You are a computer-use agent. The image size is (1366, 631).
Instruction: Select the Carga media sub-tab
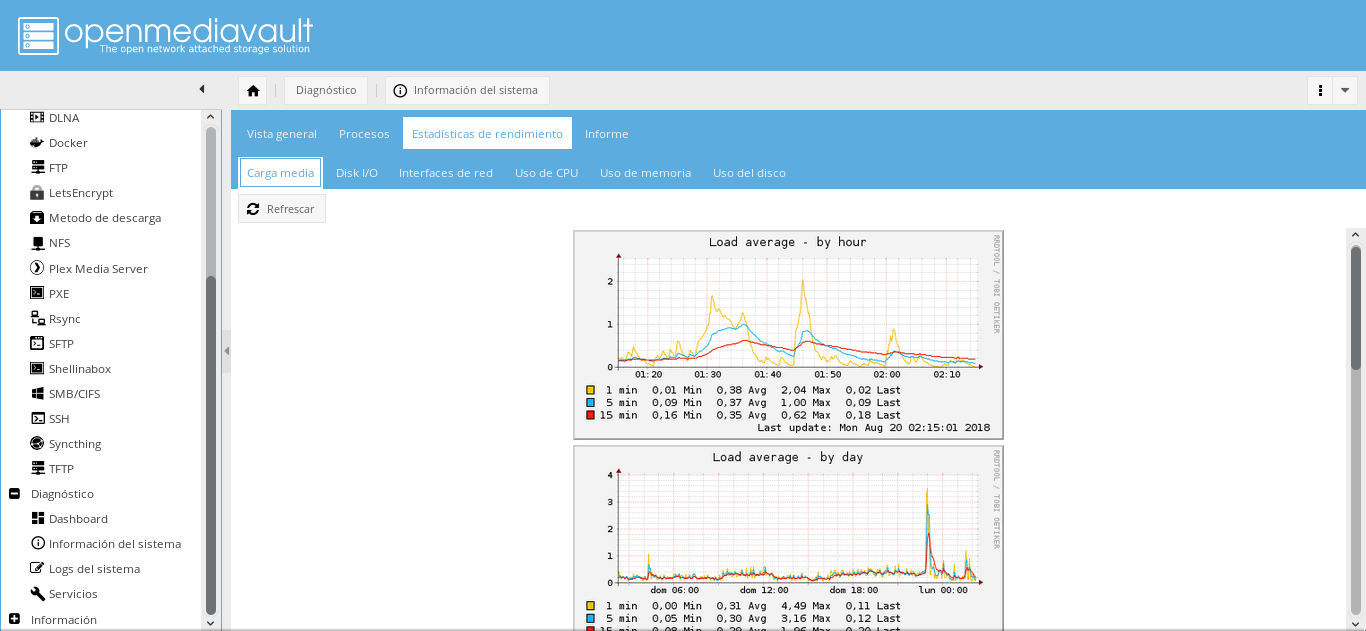coord(280,172)
